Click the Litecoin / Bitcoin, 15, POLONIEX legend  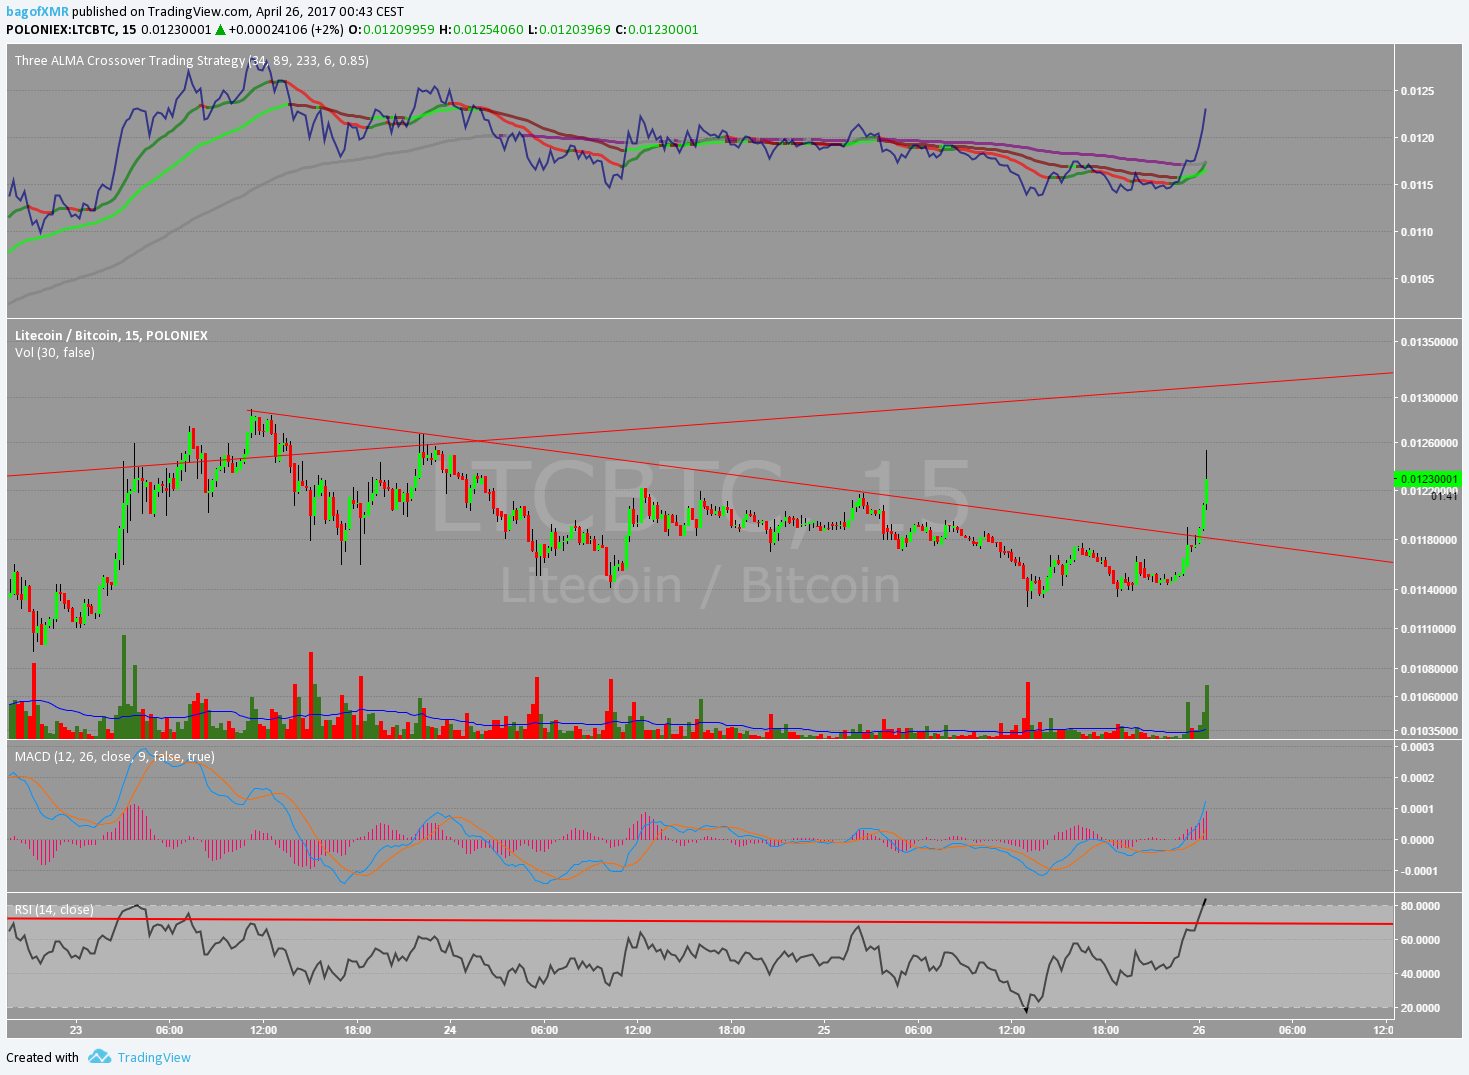pyautogui.click(x=111, y=335)
